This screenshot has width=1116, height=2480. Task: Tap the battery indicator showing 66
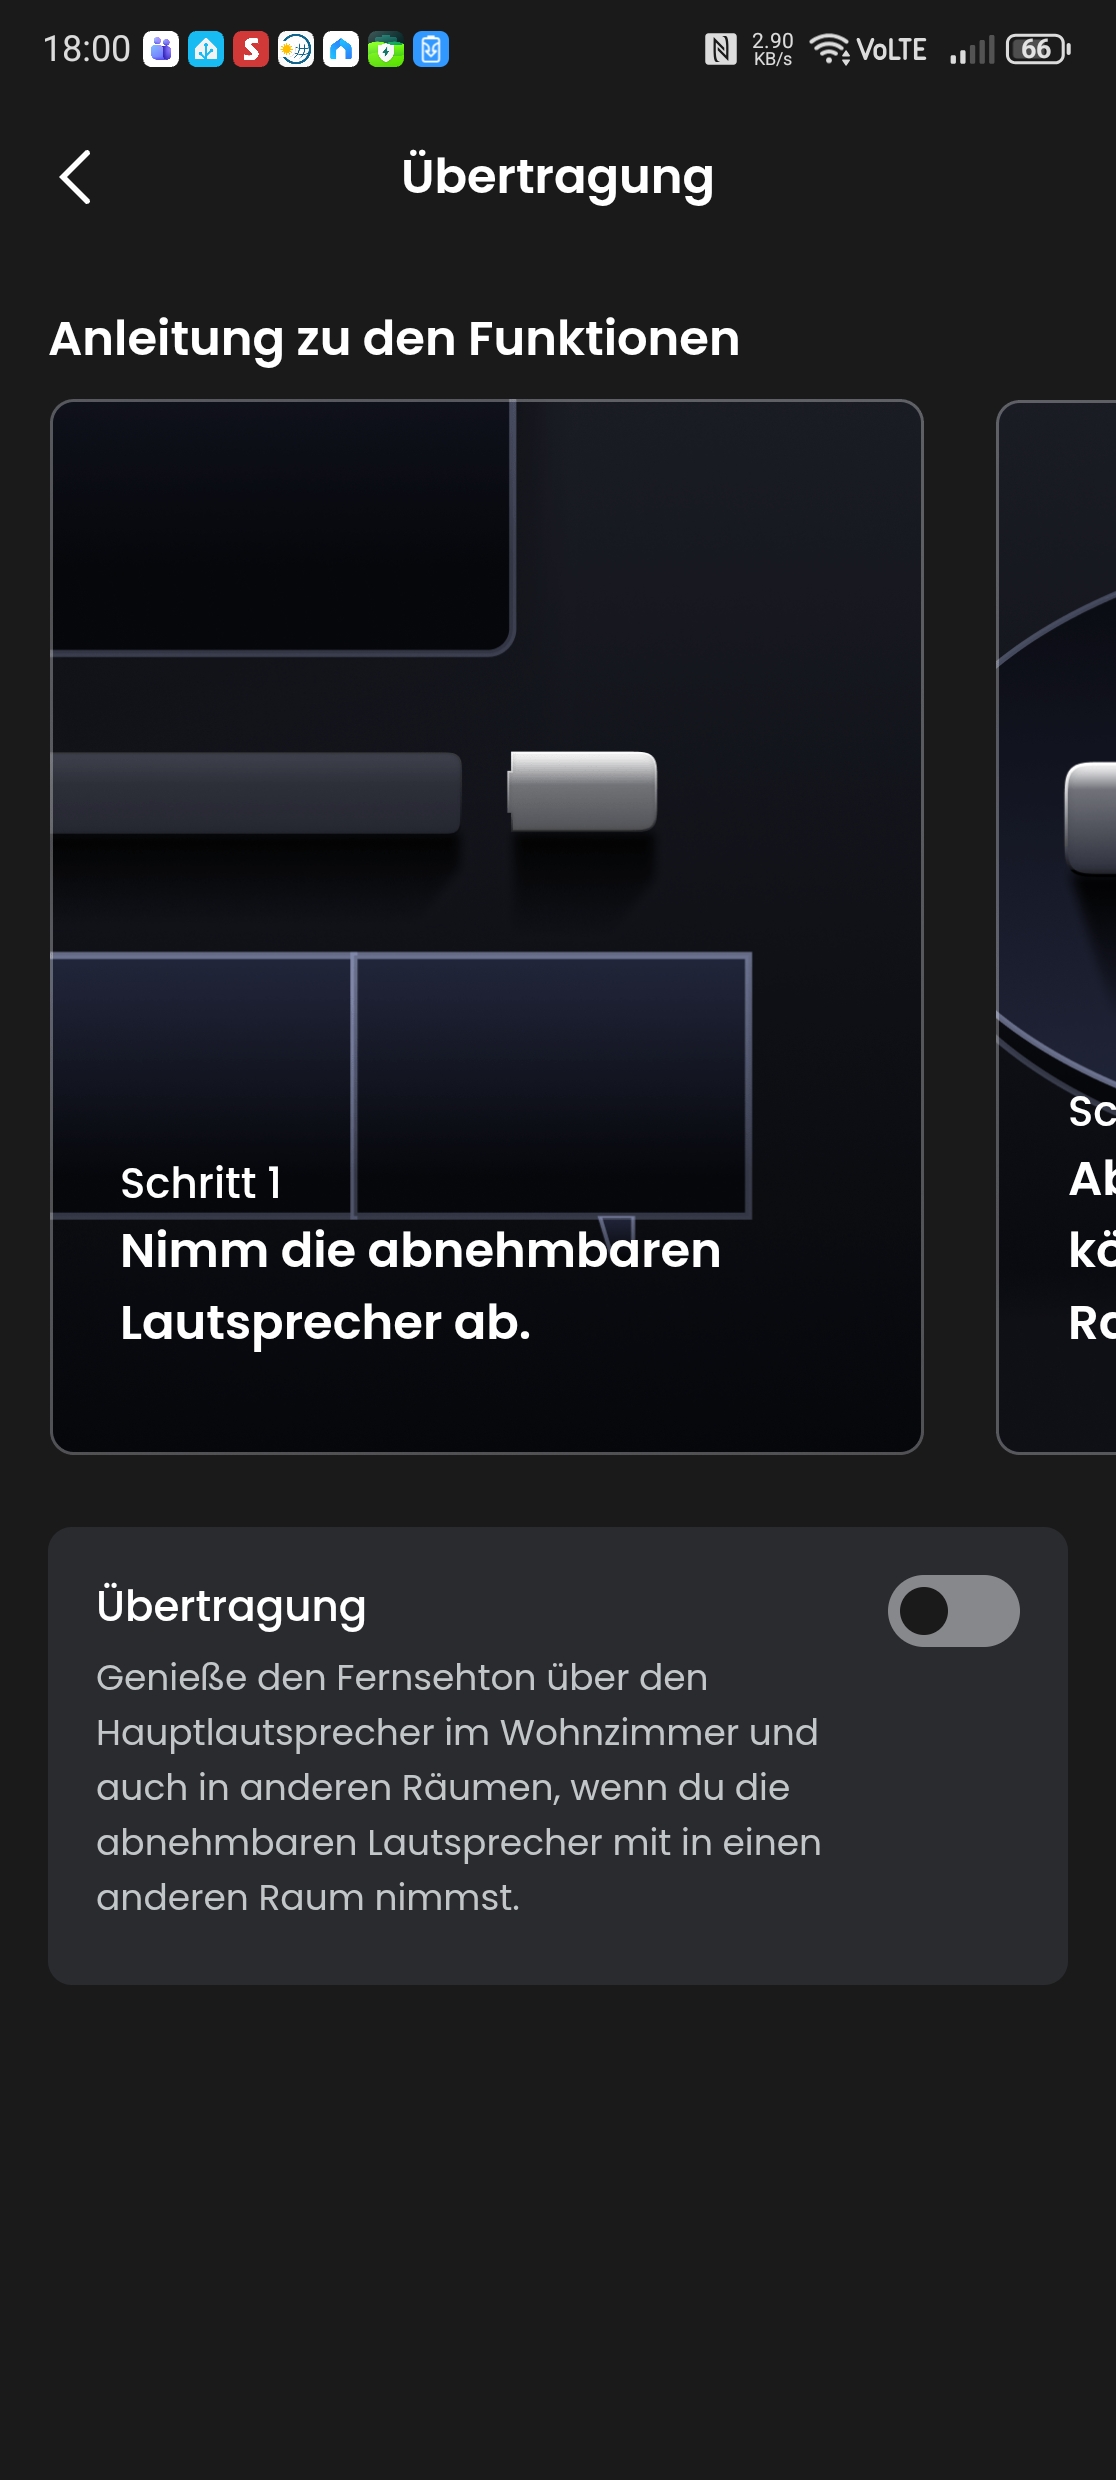(1038, 49)
